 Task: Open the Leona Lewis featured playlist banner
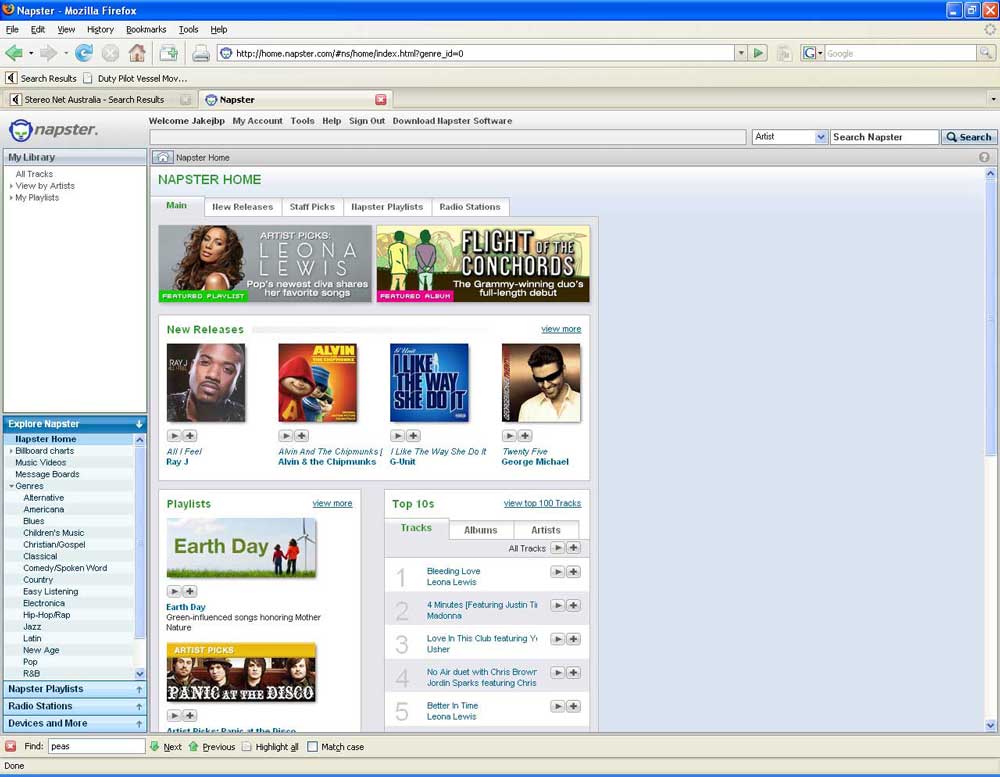265,263
